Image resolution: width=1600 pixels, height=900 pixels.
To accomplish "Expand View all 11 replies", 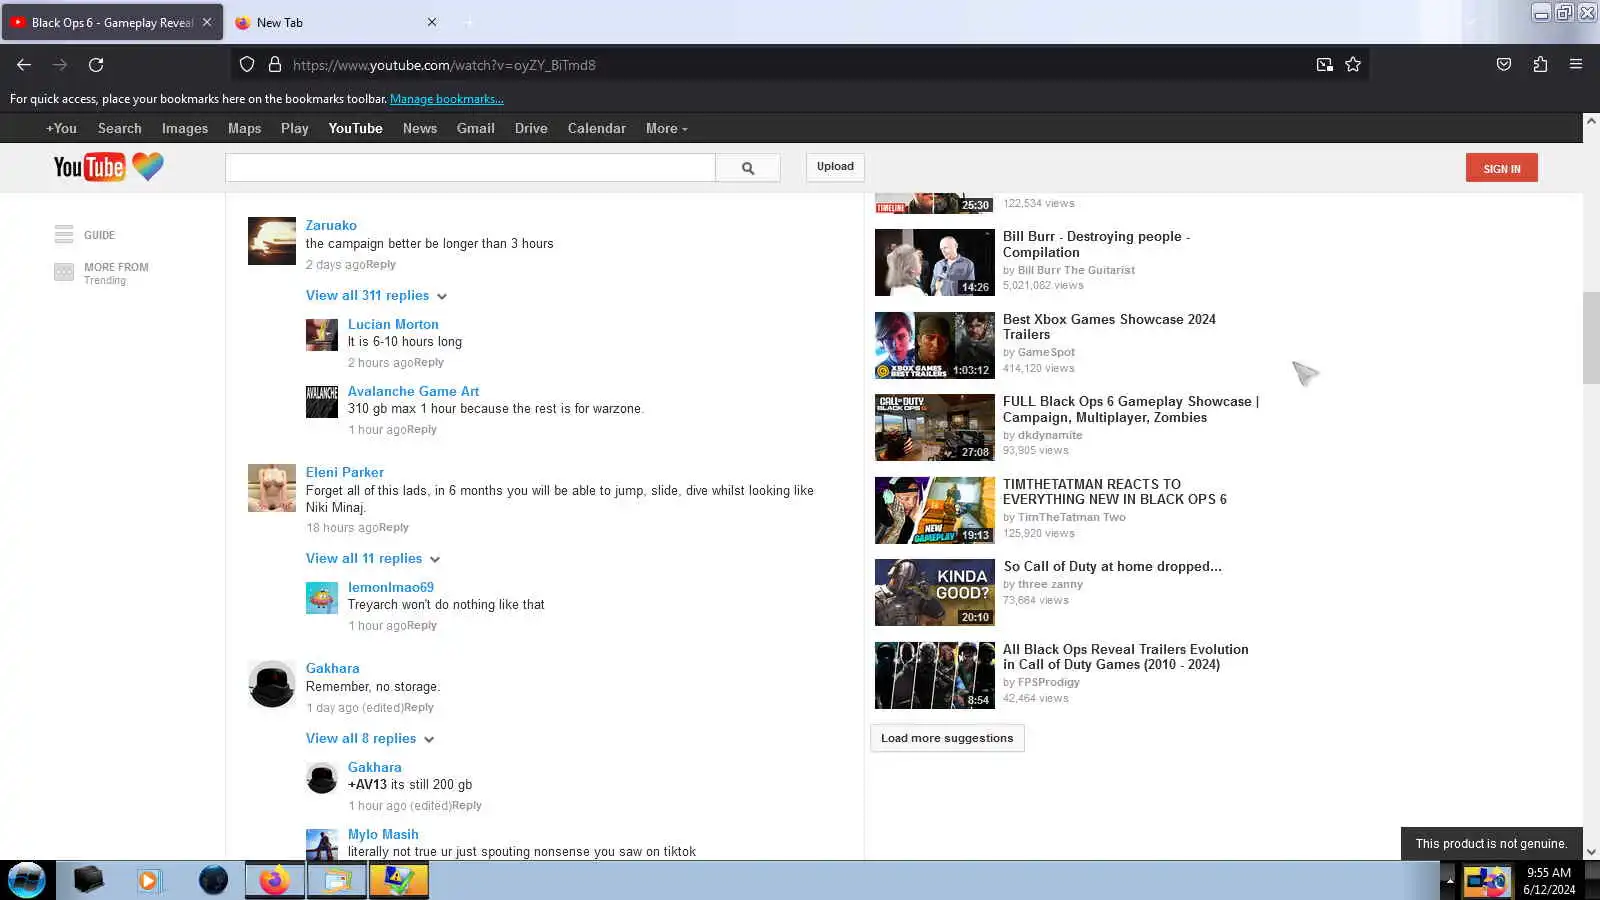I will (373, 558).
